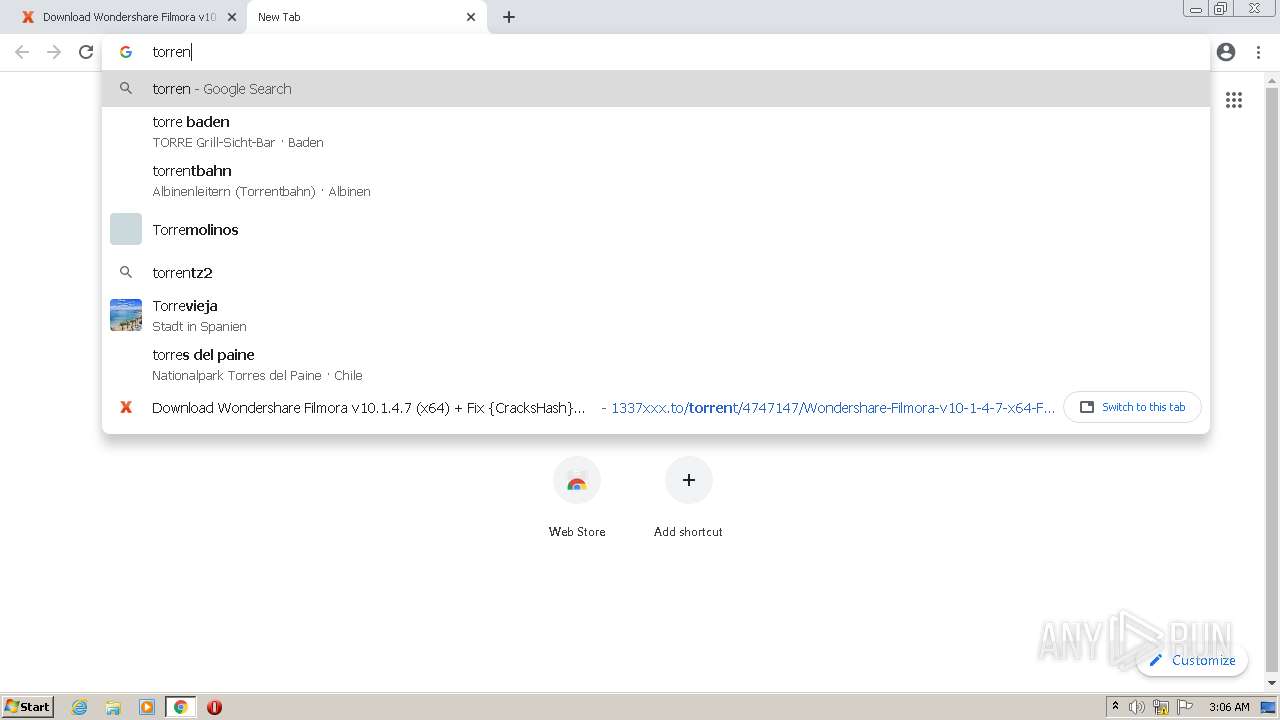The image size is (1280, 720).
Task: Click the 1337x favicon in suggestion
Action: (126, 407)
